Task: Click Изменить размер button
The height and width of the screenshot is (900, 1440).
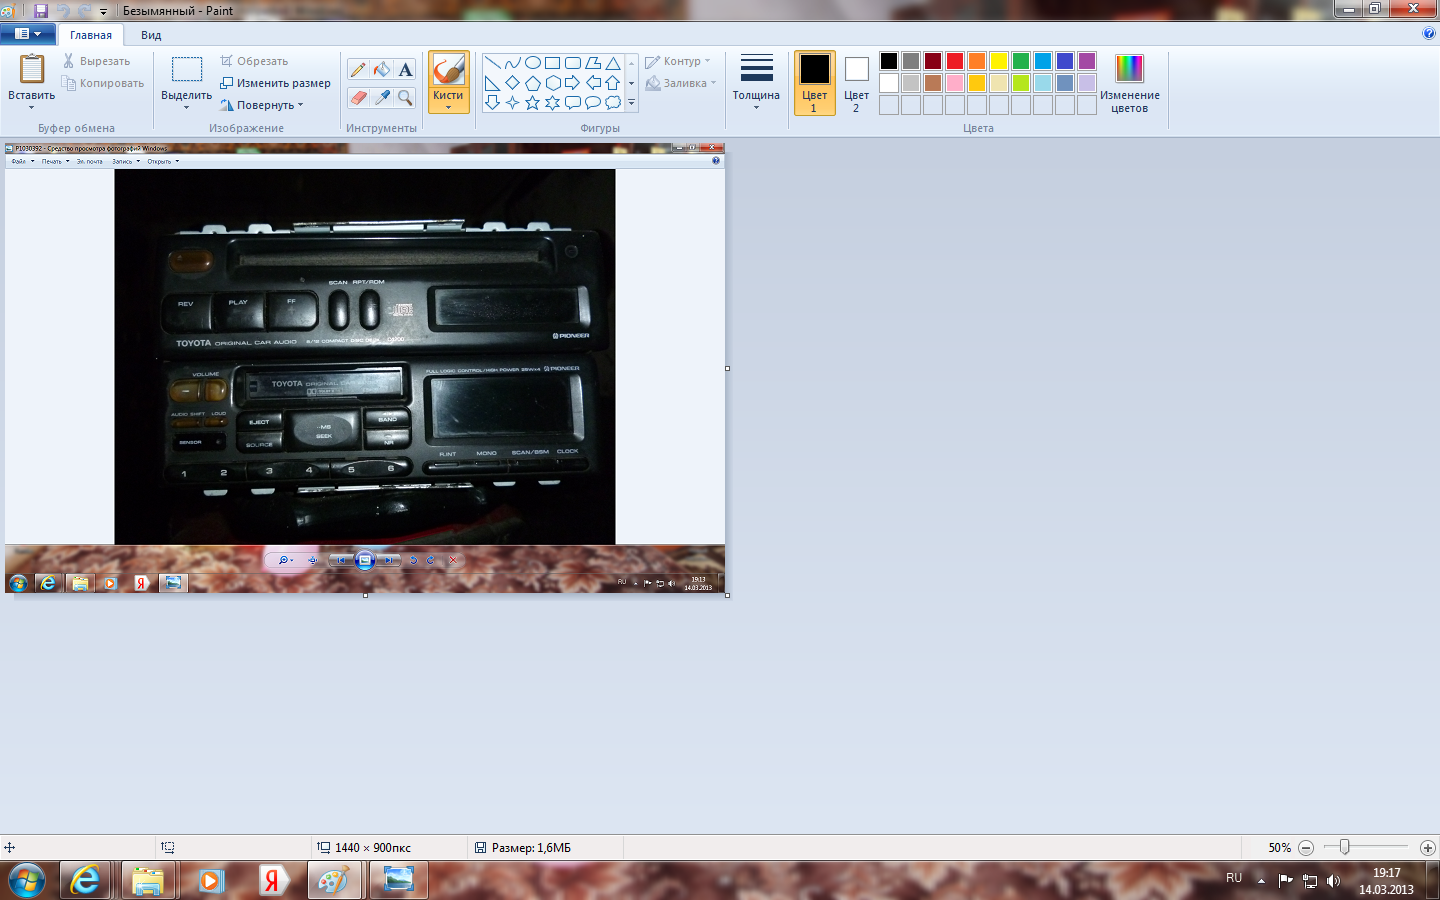Action: (276, 83)
